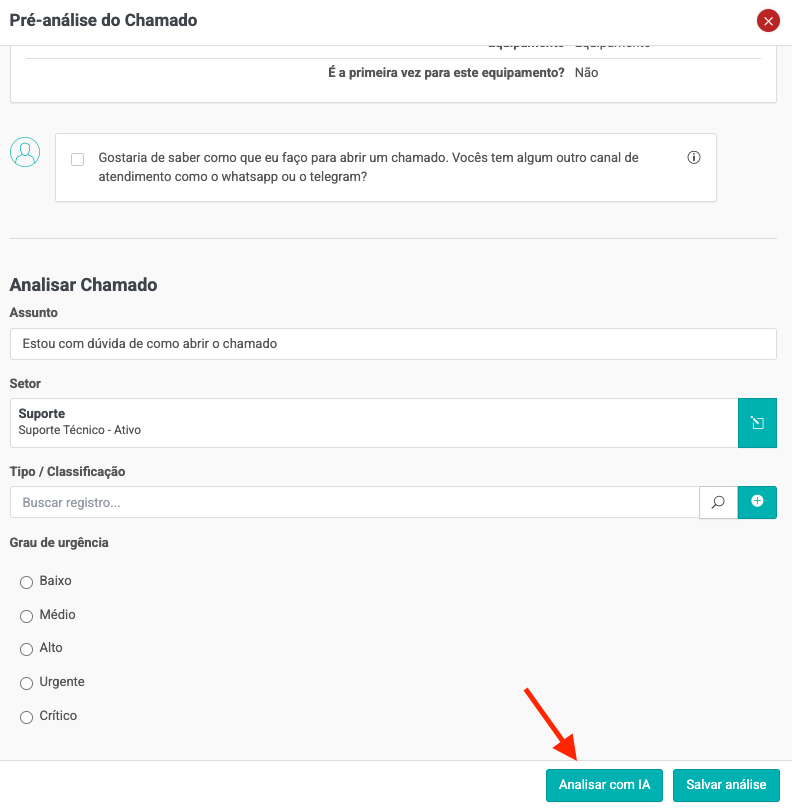
Task: Click the user avatar icon beside message
Action: click(25, 152)
